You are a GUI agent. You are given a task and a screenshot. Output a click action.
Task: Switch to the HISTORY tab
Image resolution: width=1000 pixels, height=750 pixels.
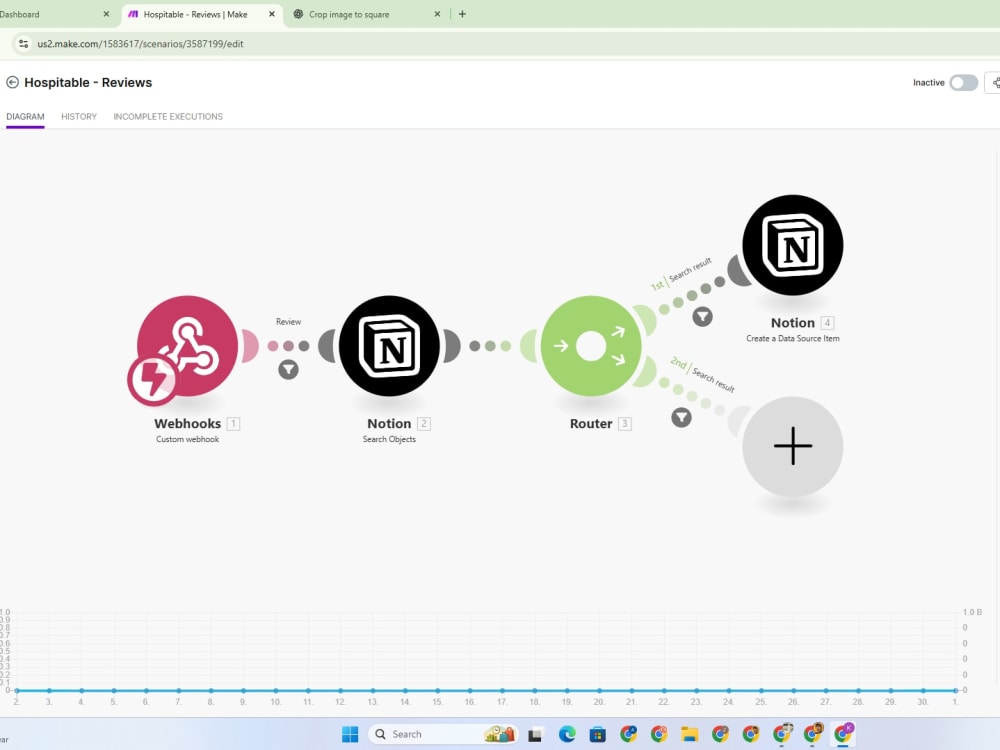click(79, 117)
